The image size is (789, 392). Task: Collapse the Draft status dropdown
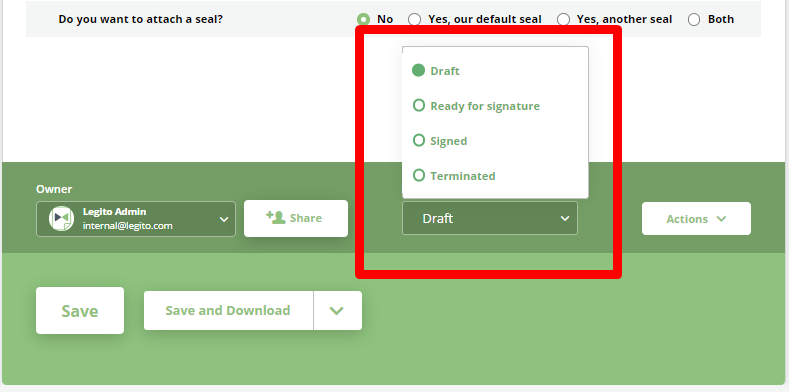coord(490,218)
